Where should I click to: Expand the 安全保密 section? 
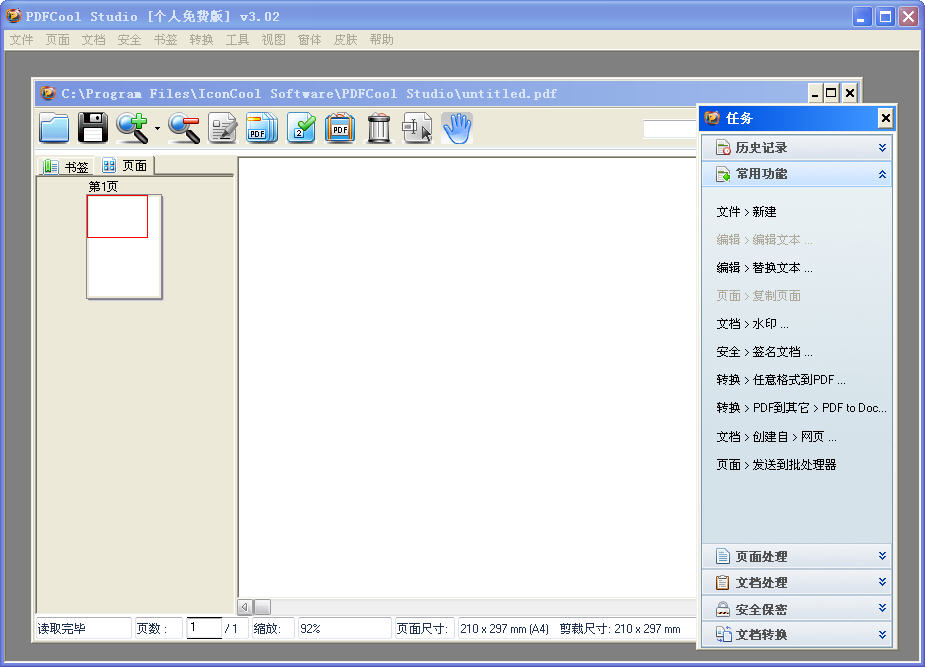[x=796, y=609]
